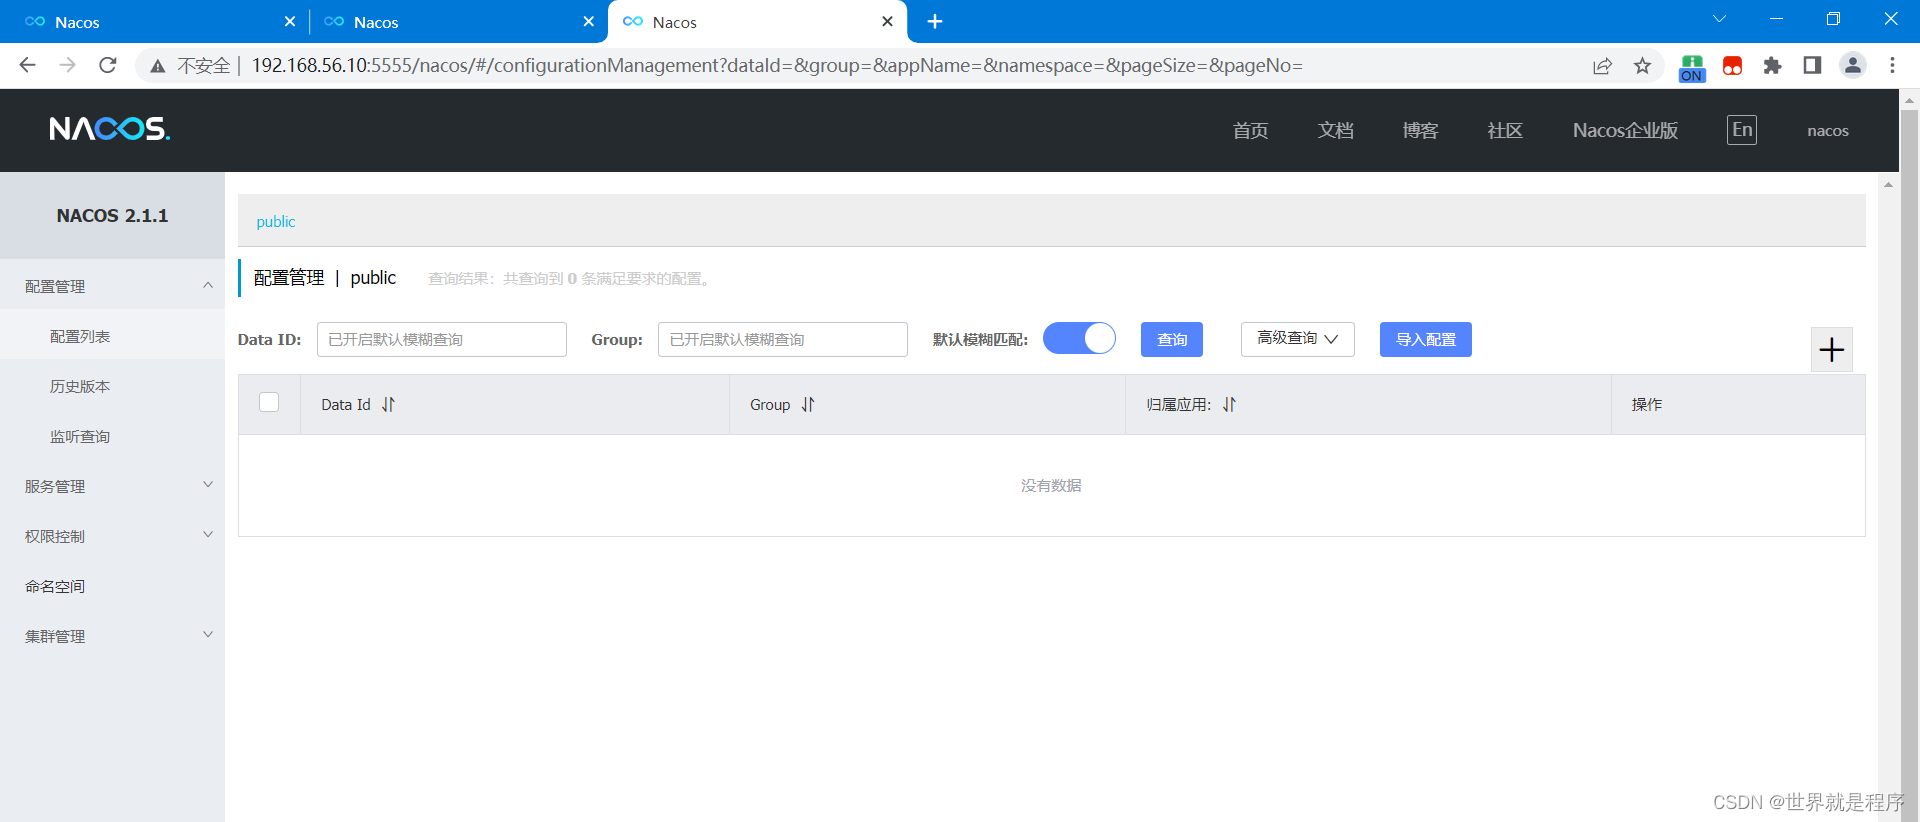Click the browser address bar URL

777,65
